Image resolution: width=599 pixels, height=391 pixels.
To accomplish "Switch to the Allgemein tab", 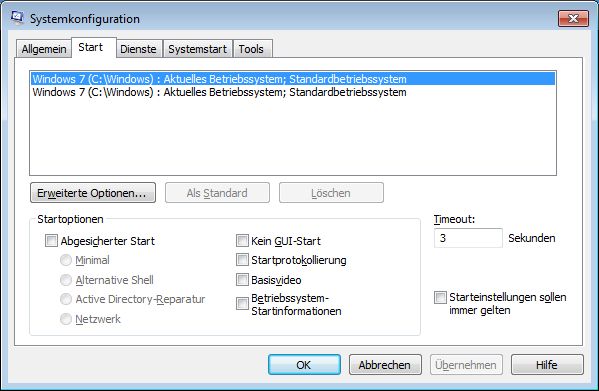I will (x=44, y=49).
